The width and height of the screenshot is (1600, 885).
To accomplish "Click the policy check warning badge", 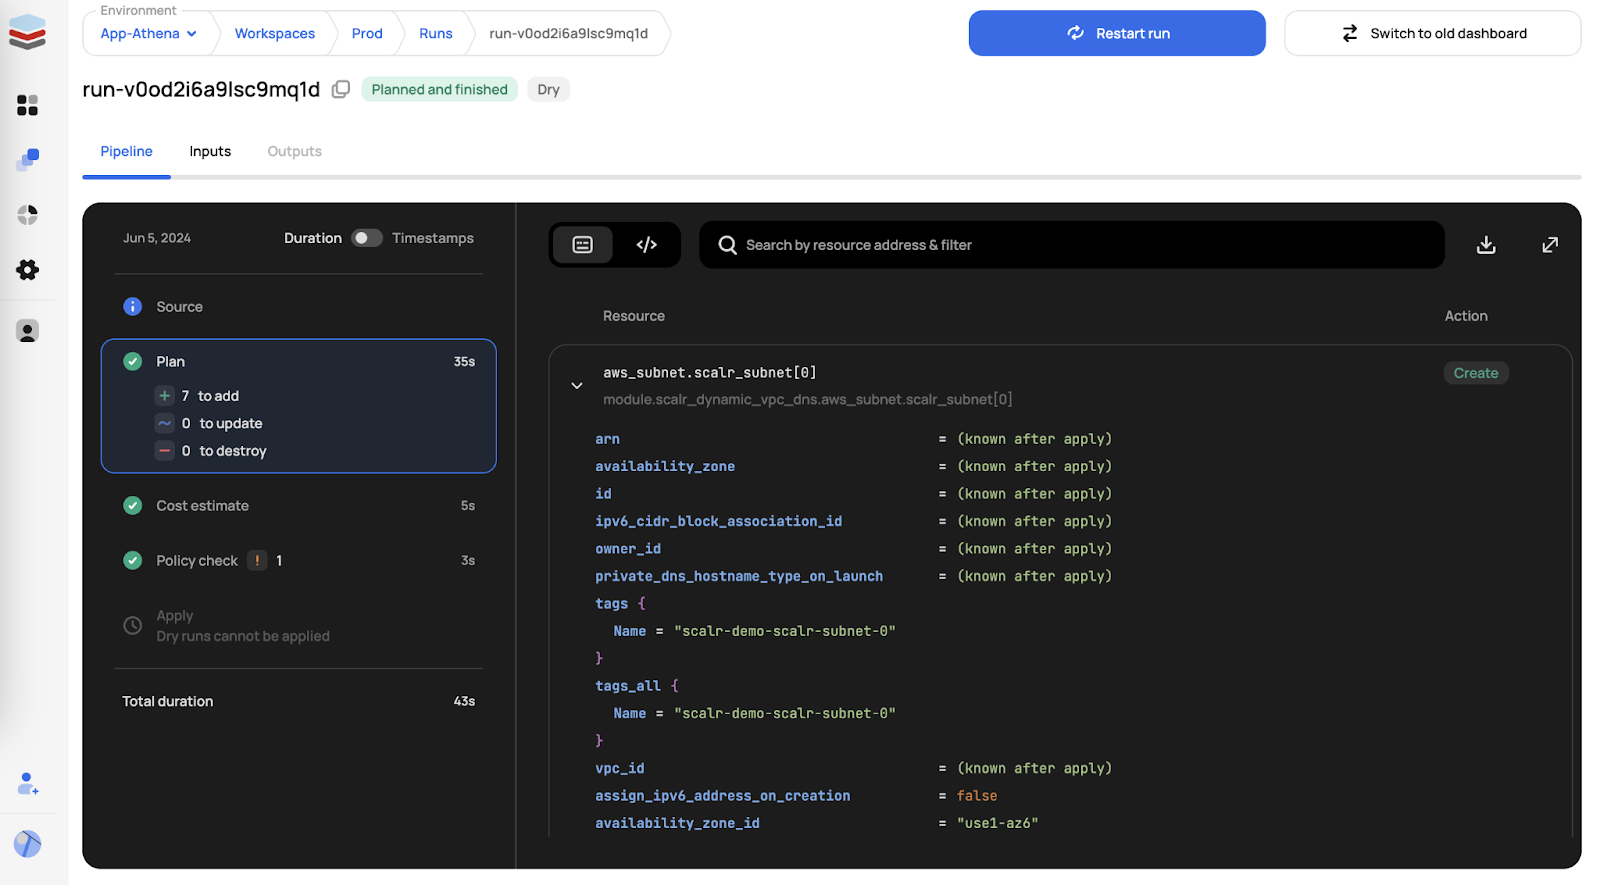I will pyautogui.click(x=258, y=561).
